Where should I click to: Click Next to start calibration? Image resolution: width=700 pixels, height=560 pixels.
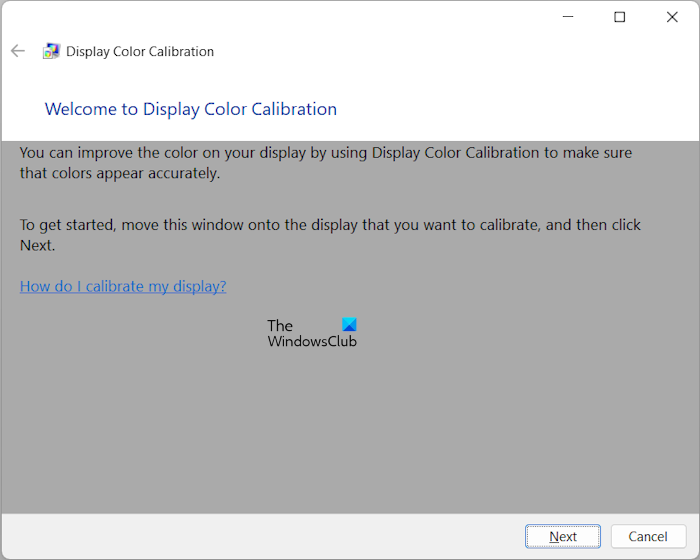[x=562, y=536]
